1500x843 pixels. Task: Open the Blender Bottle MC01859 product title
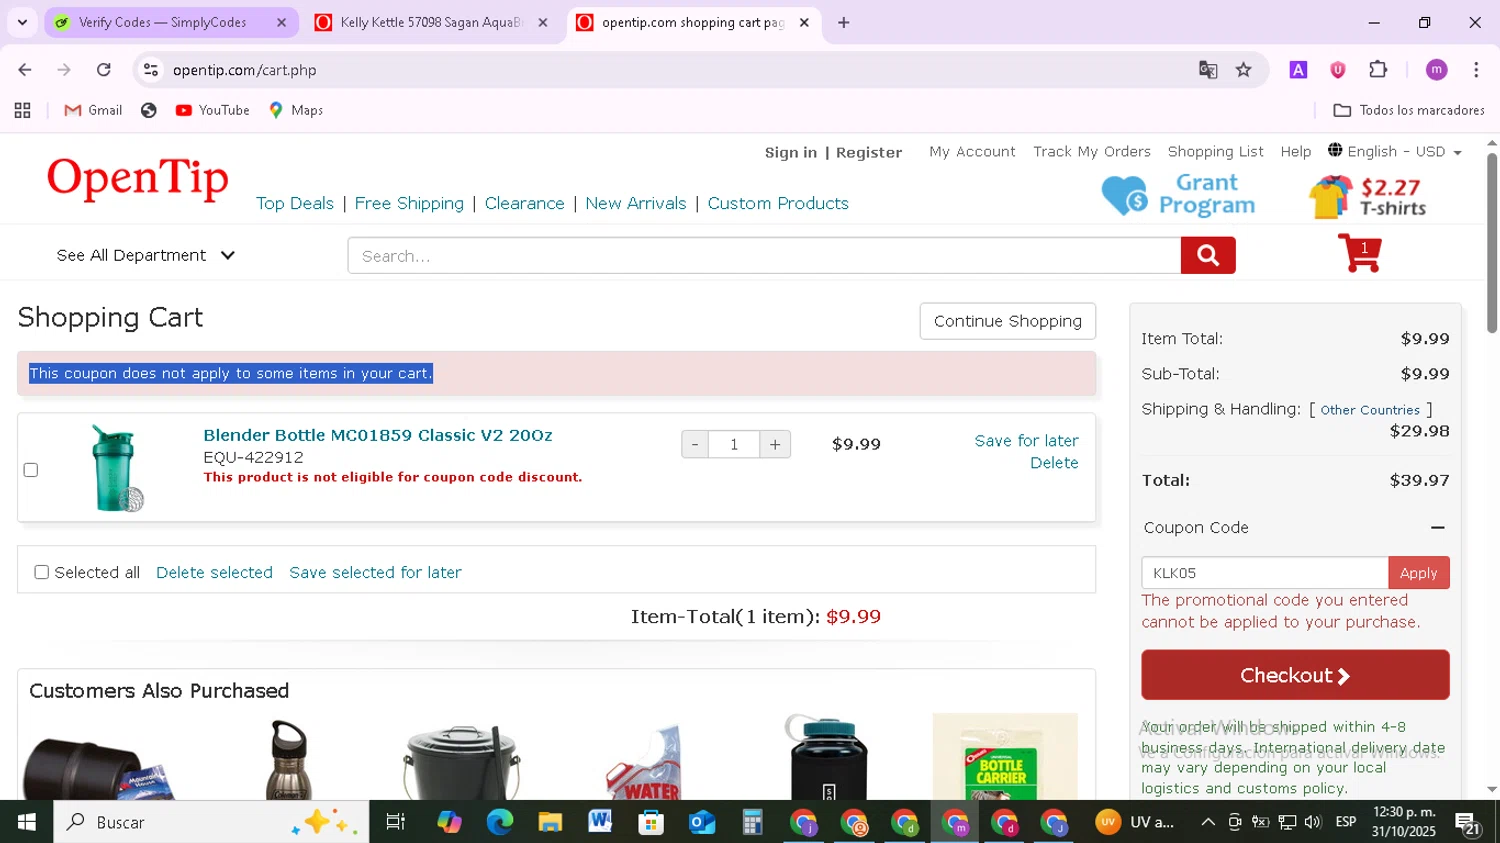pos(378,435)
